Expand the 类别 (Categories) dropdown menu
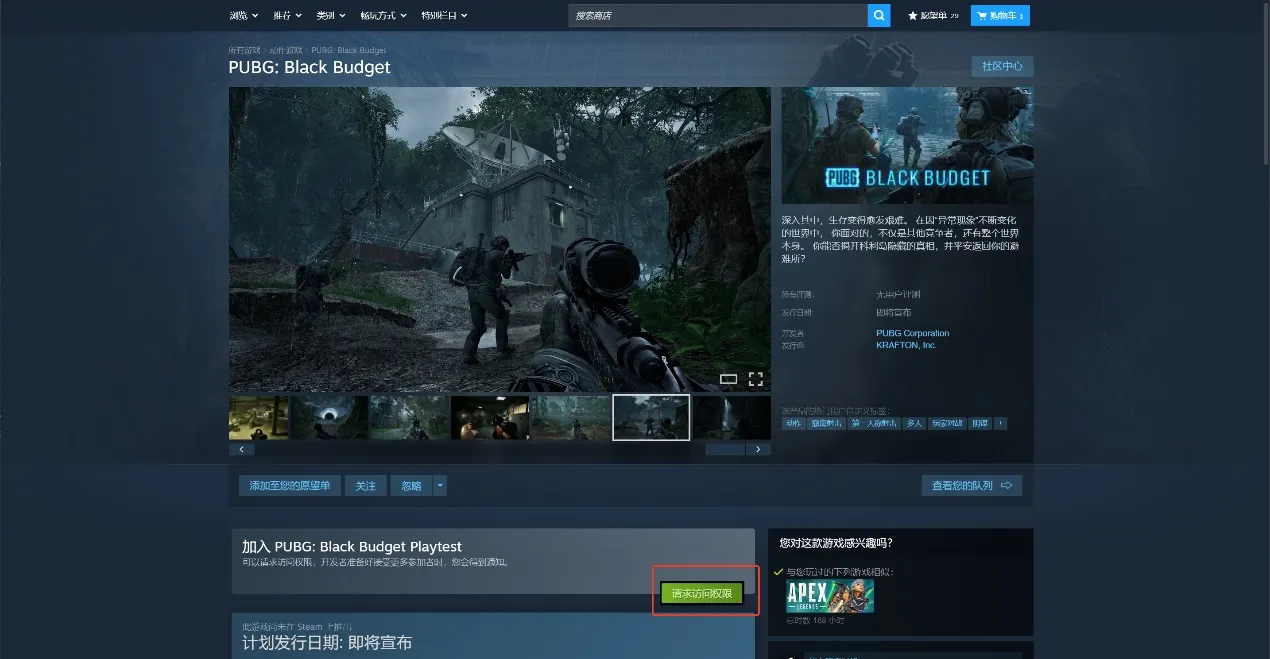This screenshot has height=659, width=1270. point(331,16)
